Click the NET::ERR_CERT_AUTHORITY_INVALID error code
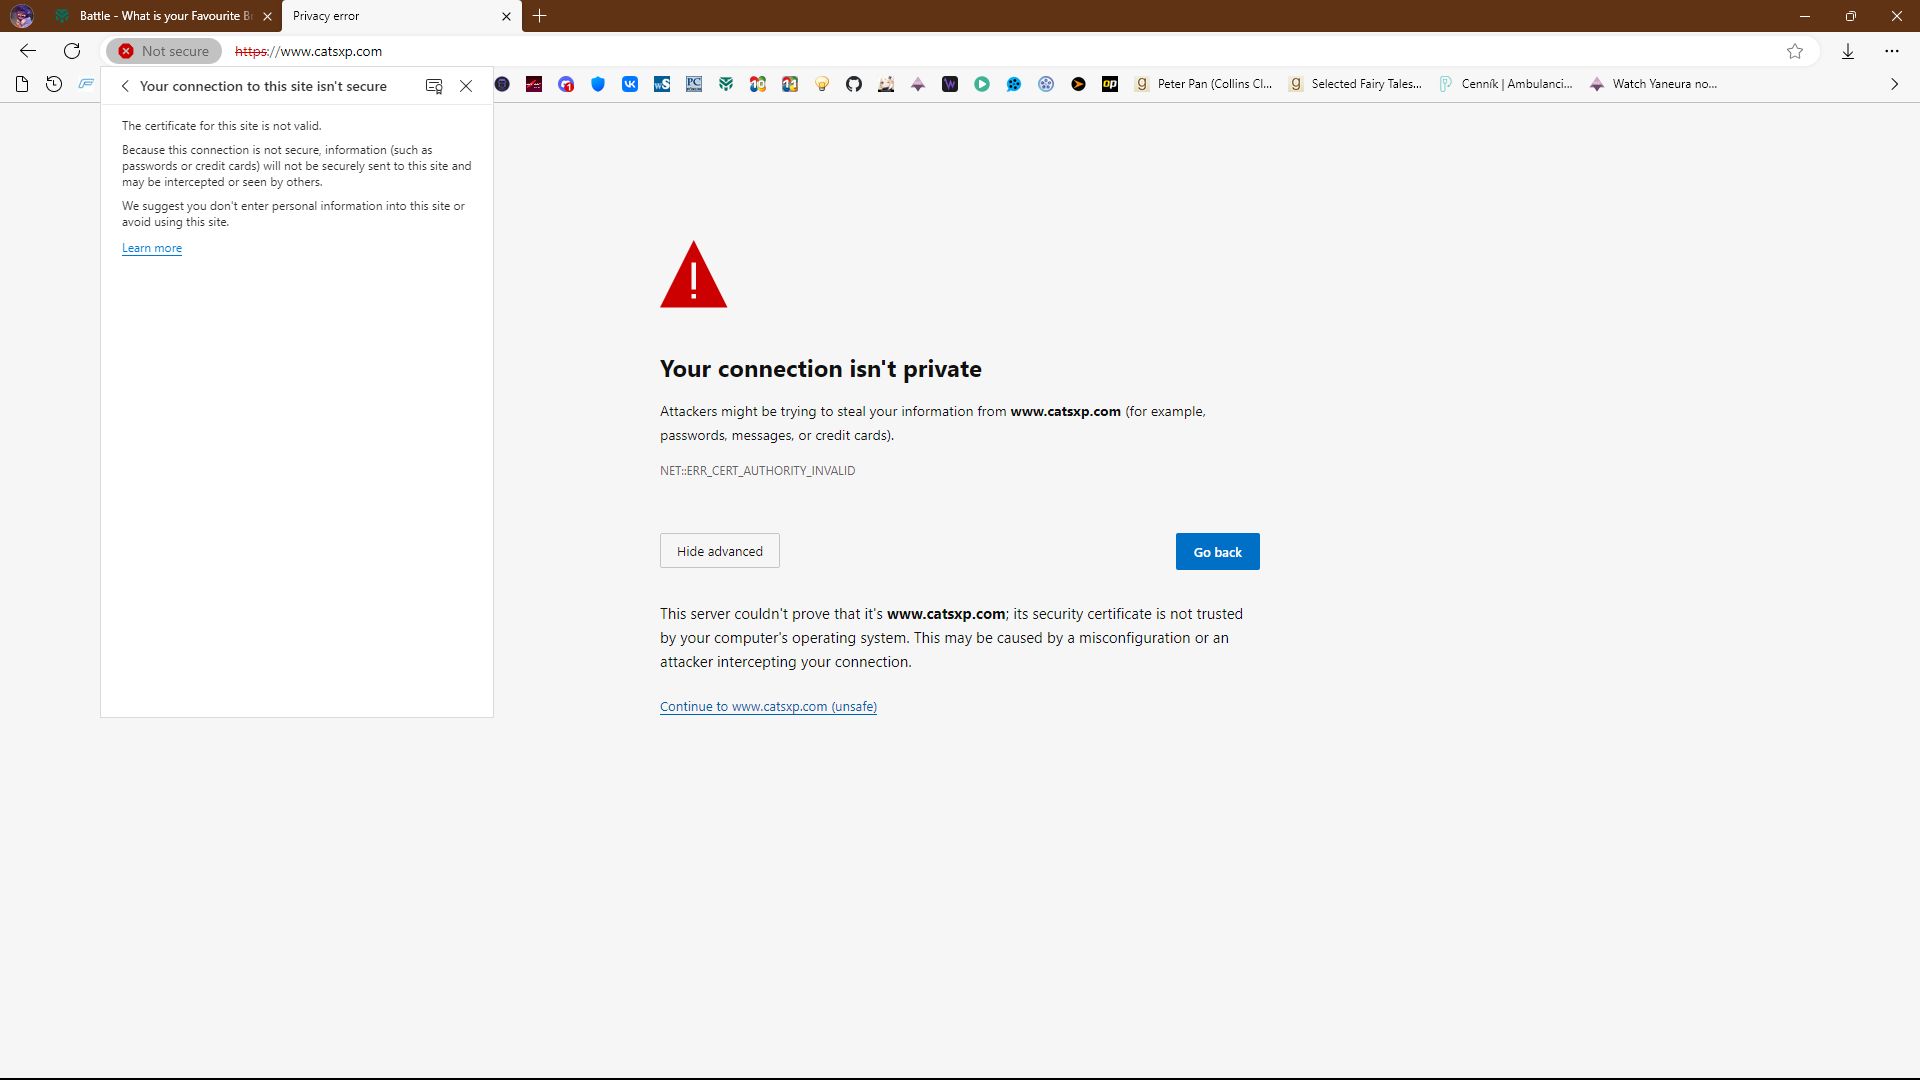This screenshot has width=1920, height=1080. tap(757, 471)
